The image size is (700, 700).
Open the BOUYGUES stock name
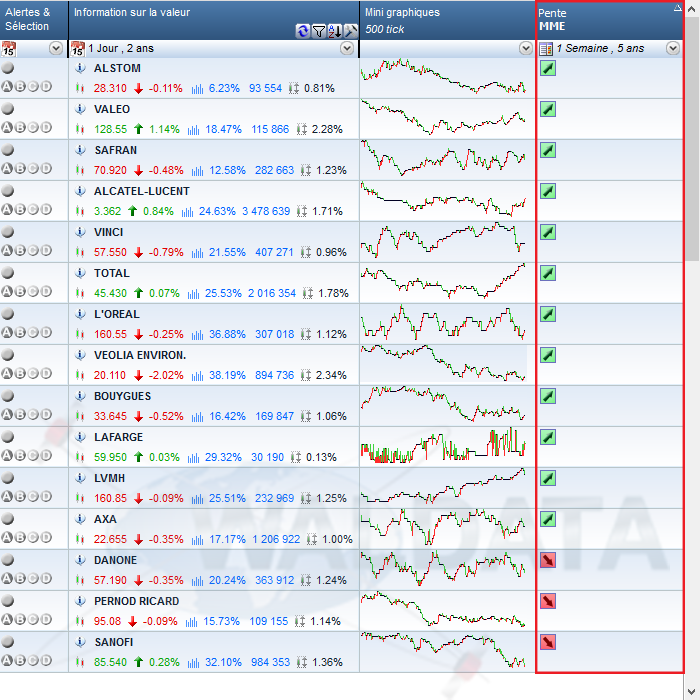(x=122, y=396)
